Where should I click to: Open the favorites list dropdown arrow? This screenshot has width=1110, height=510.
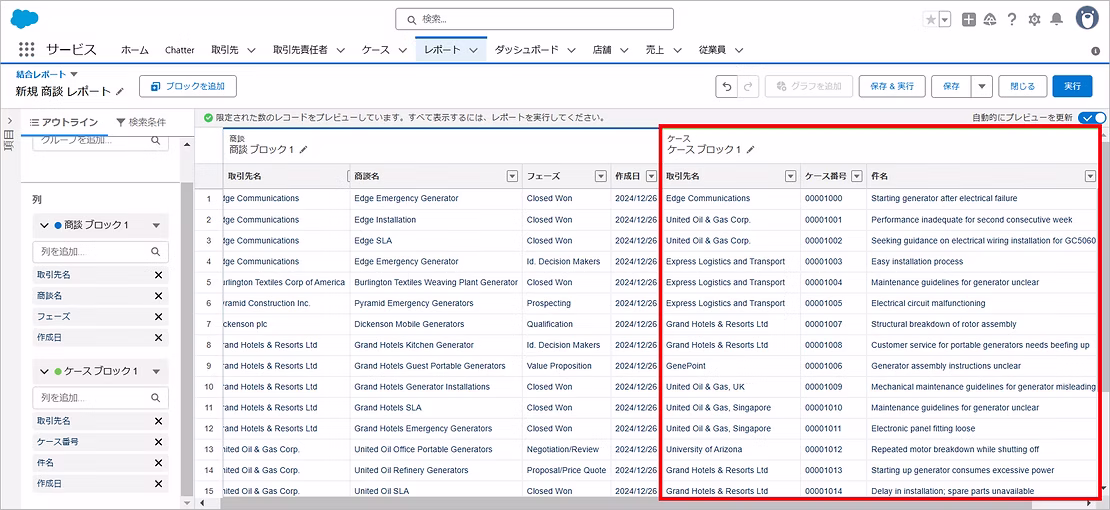945,20
